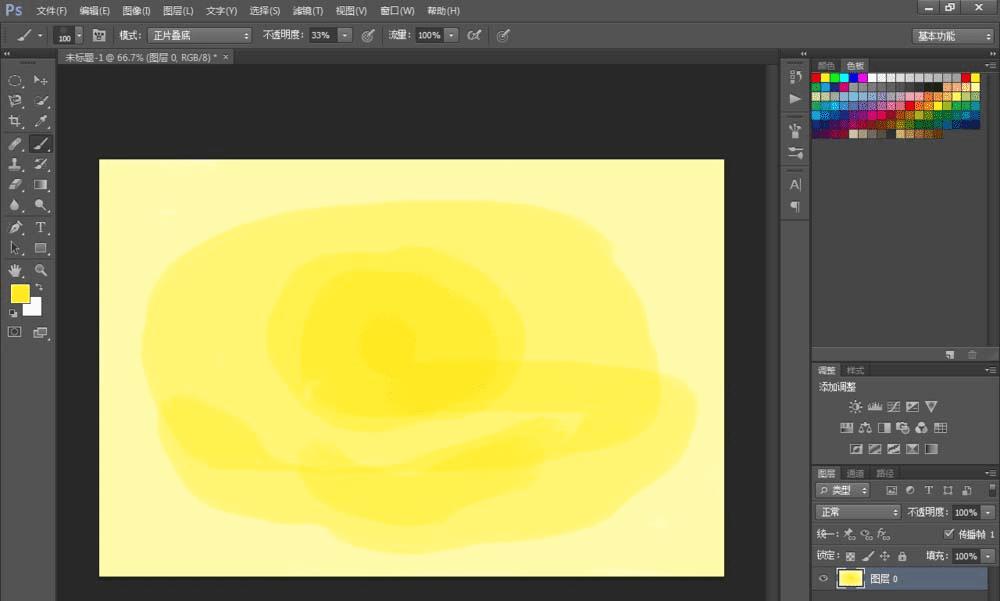Click the 图层 0 layer thumbnail
Screen dimensions: 1000x601
[x=851, y=579]
